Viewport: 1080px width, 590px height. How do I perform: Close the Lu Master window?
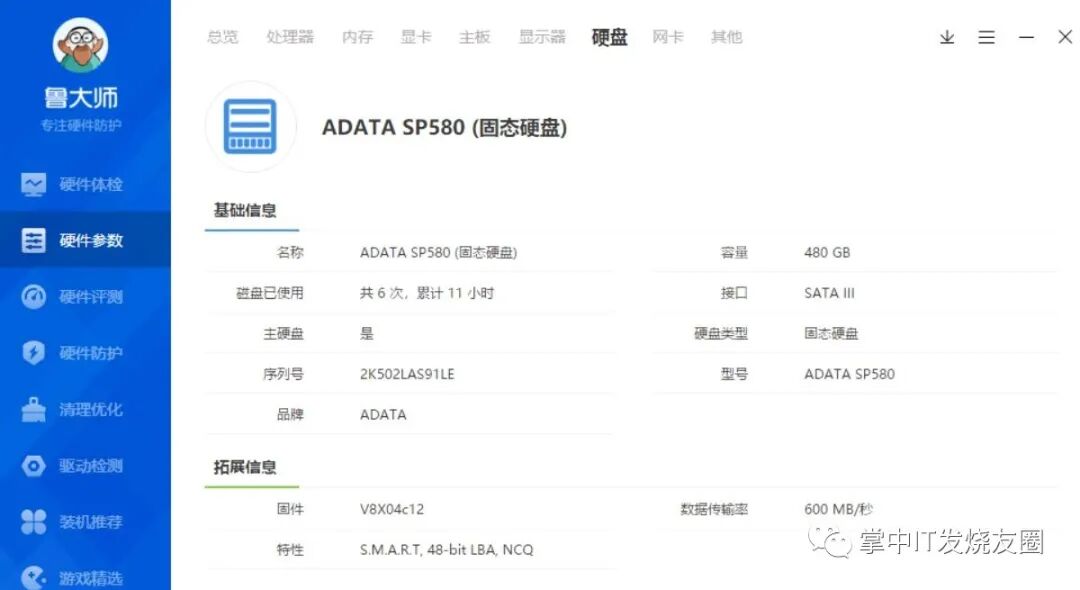(x=1065, y=37)
